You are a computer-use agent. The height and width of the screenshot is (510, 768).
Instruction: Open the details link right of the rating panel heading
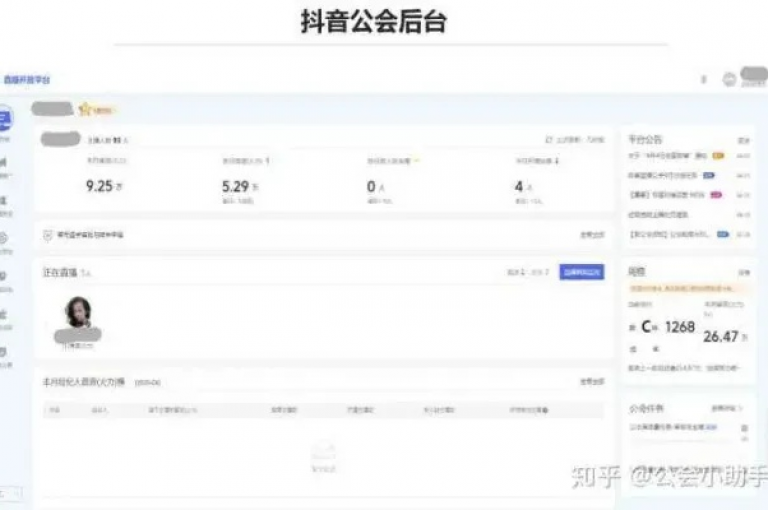pyautogui.click(x=744, y=272)
